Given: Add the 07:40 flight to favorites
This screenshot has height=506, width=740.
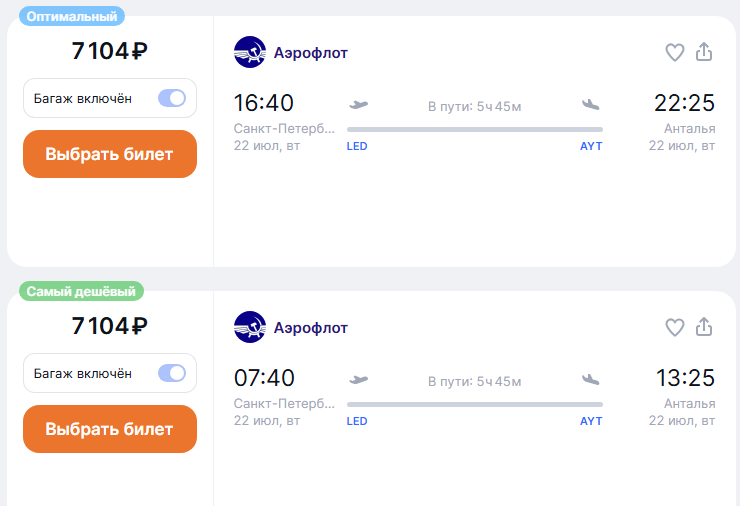Looking at the screenshot, I should click(x=674, y=328).
